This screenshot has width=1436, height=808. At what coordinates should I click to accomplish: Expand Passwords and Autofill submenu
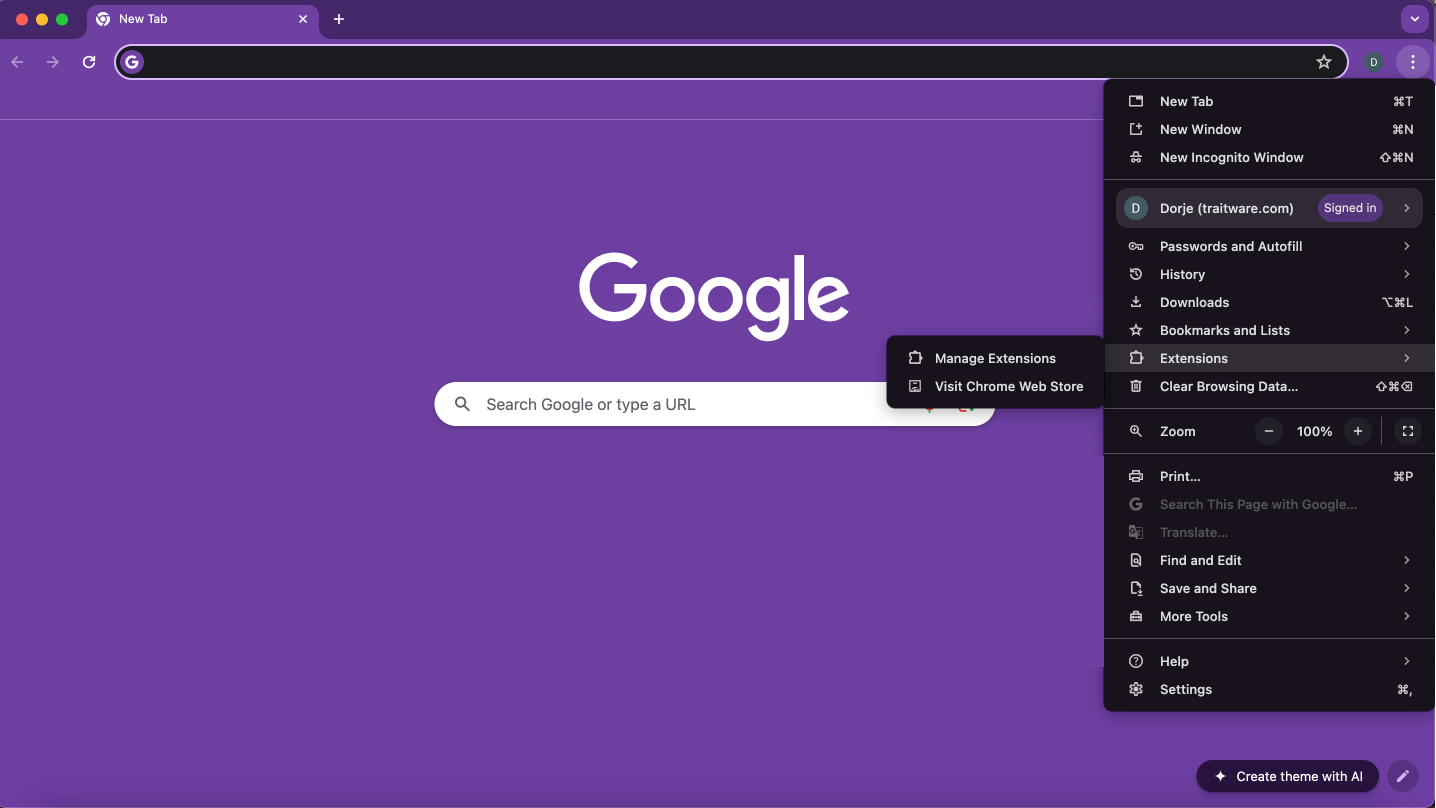1269,246
